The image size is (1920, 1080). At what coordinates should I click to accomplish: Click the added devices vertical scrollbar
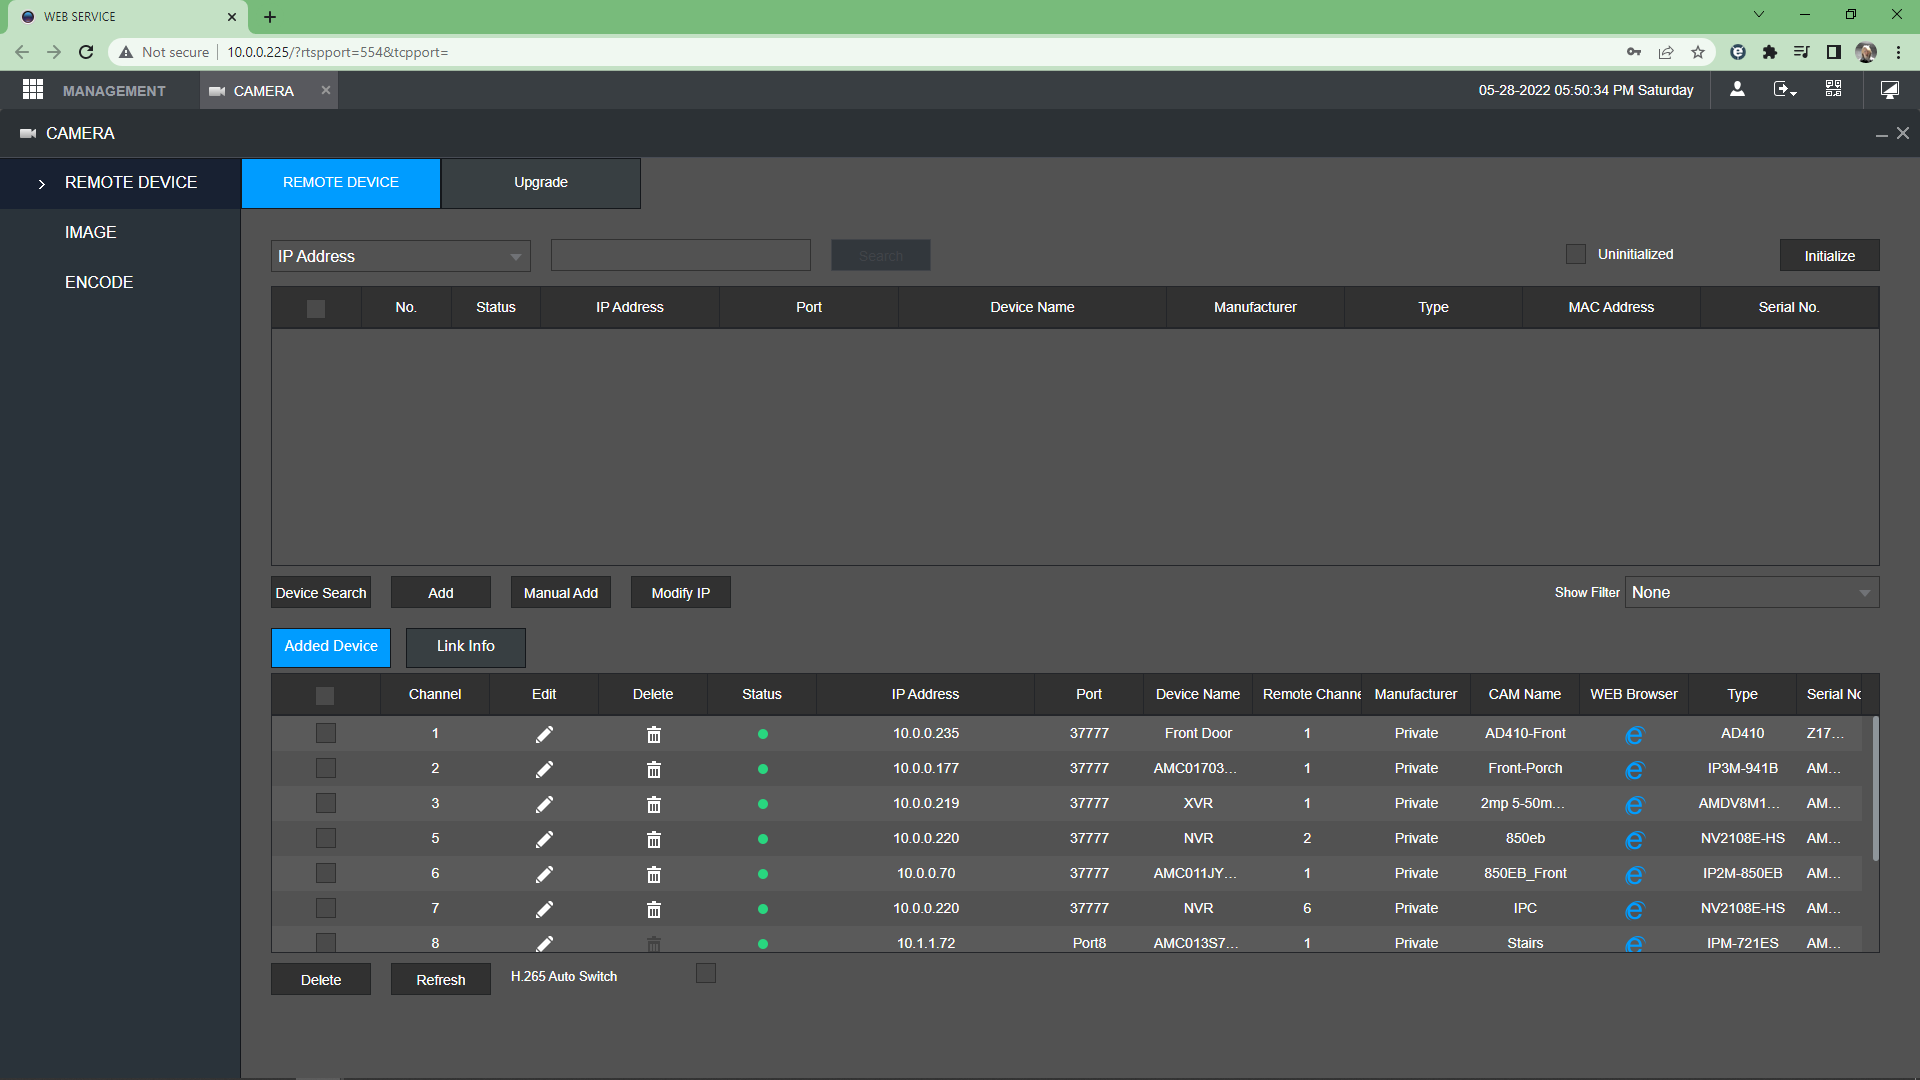coord(1875,788)
